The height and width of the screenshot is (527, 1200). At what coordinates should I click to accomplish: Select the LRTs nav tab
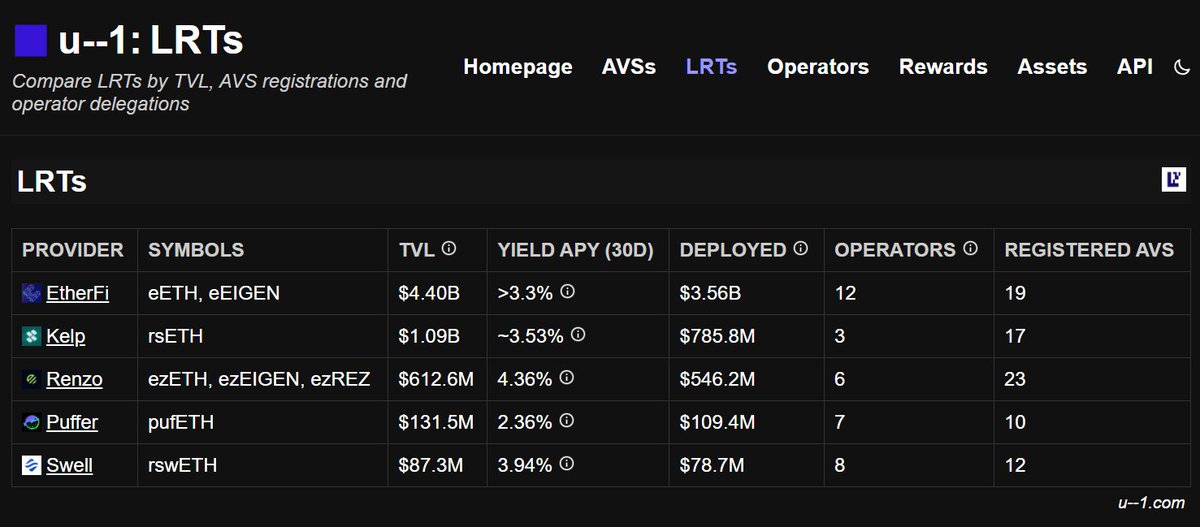pos(711,67)
